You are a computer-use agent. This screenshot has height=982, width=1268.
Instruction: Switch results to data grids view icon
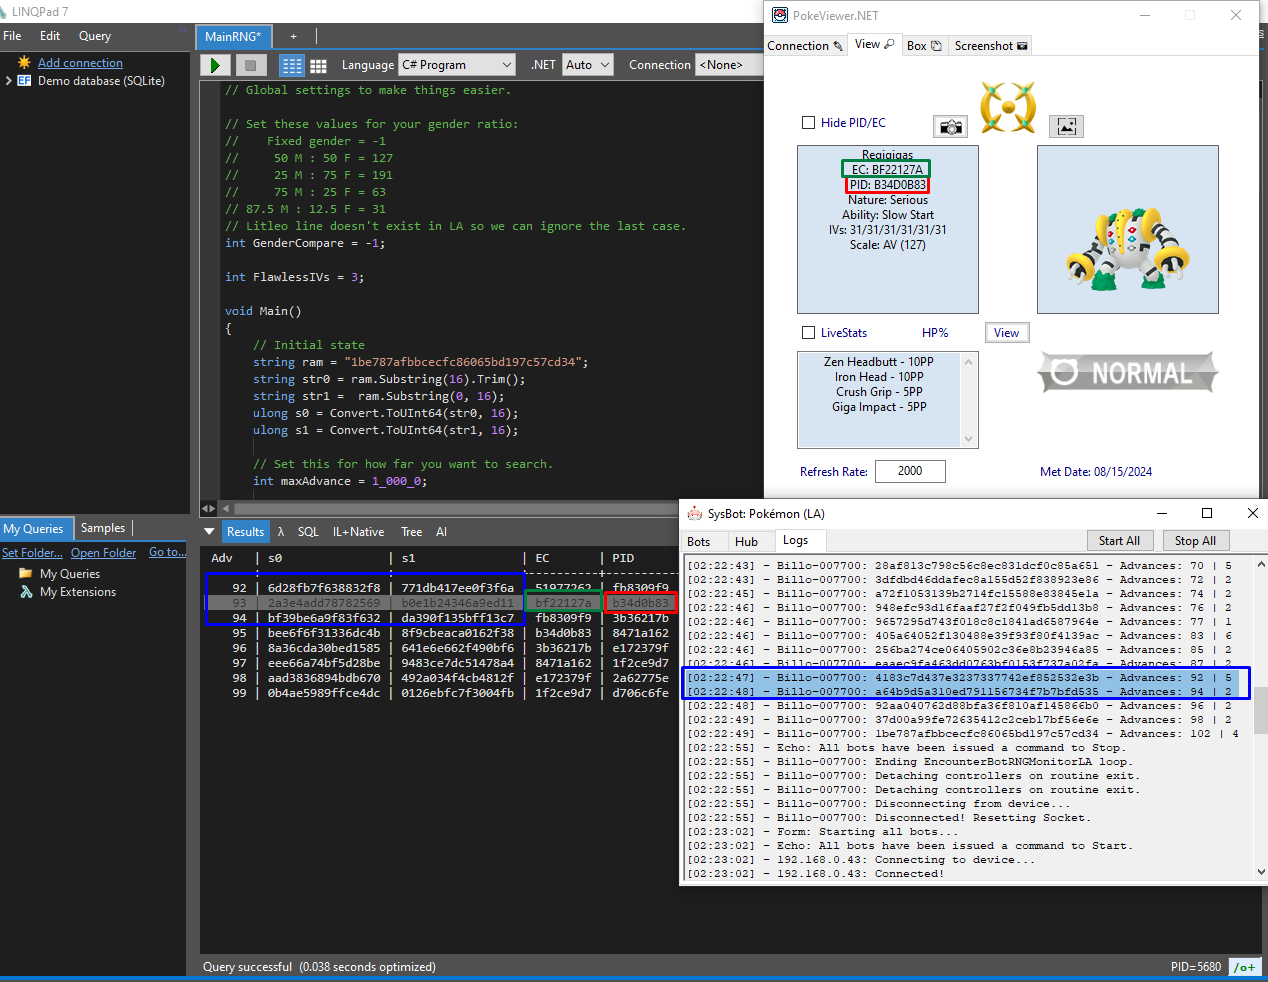point(319,66)
